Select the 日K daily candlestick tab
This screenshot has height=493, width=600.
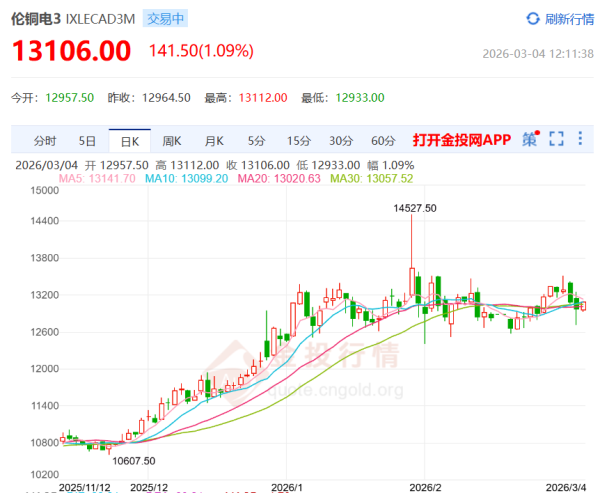coord(130,142)
